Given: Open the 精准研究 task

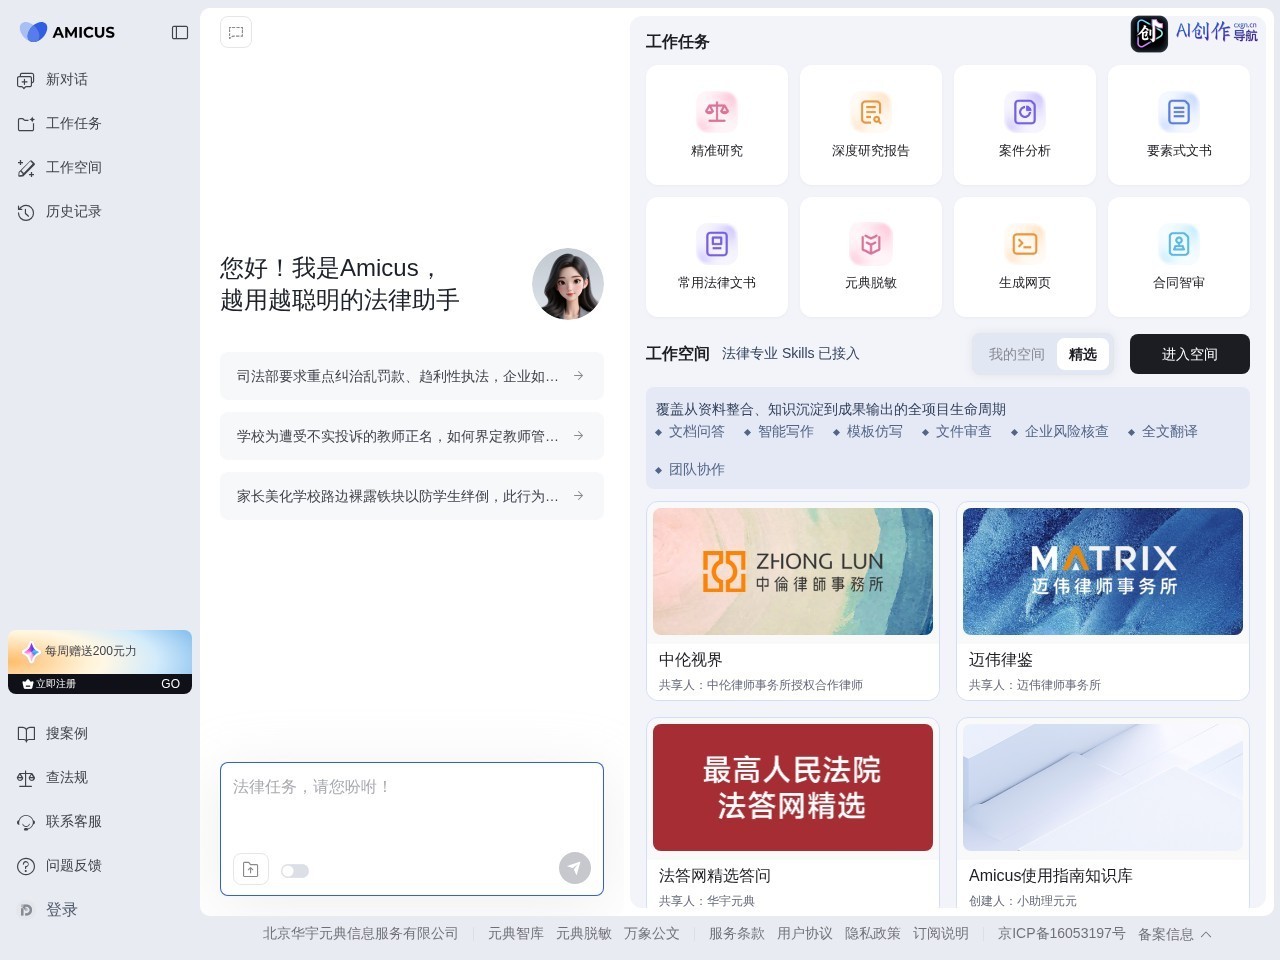Looking at the screenshot, I should point(717,125).
